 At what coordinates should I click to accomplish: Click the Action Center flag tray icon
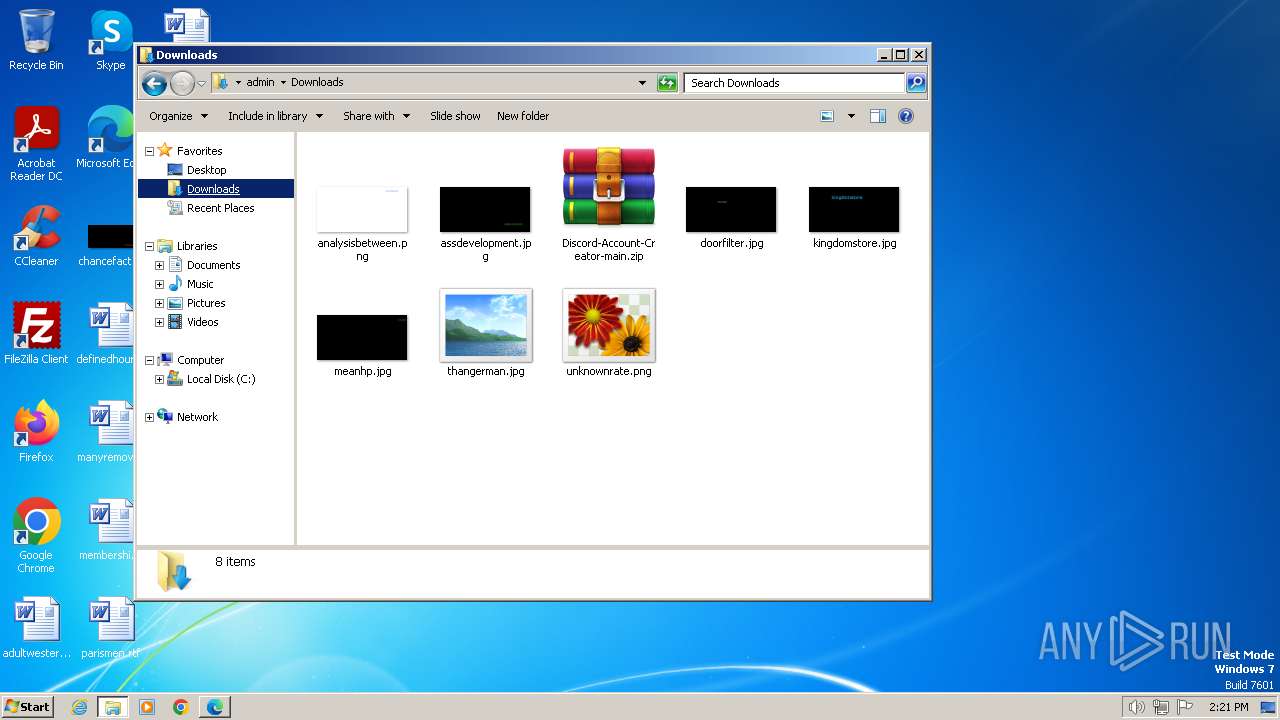click(1185, 707)
